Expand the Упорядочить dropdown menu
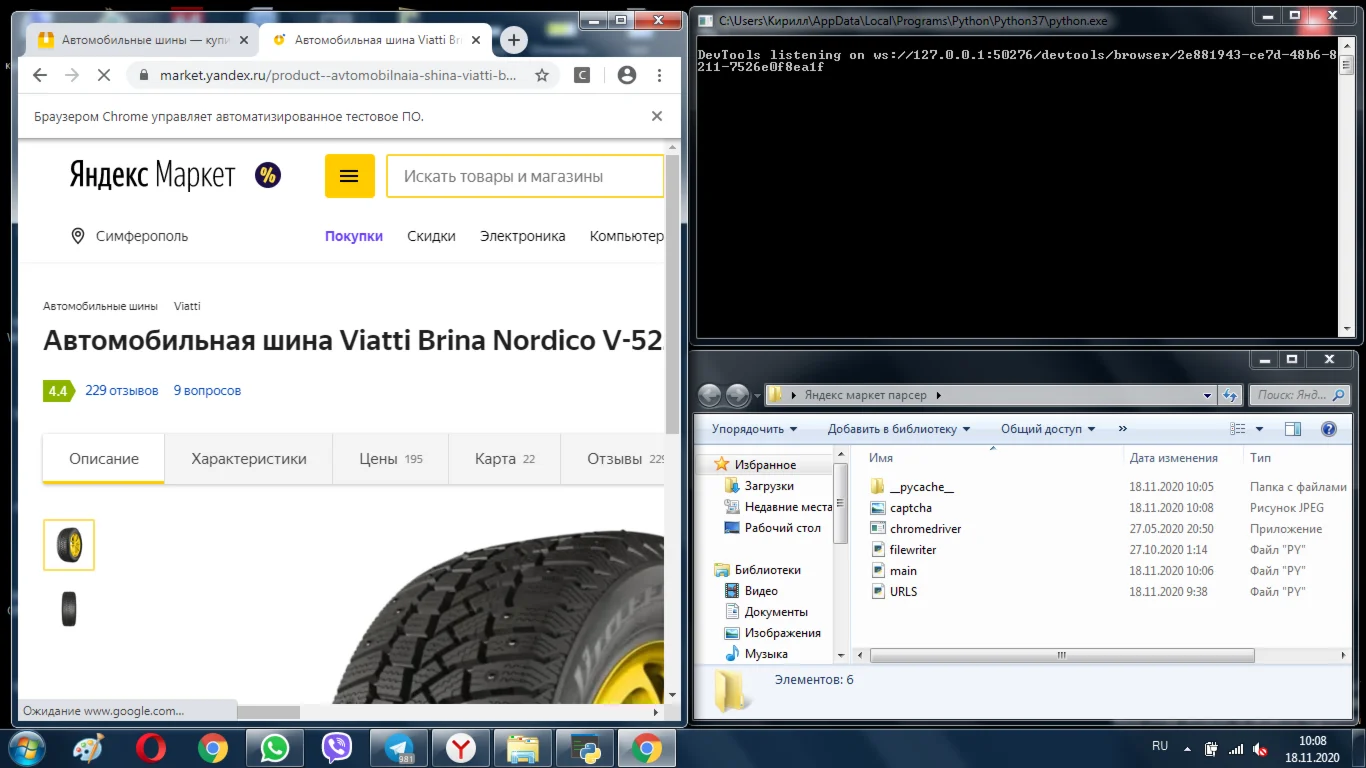Image resolution: width=1366 pixels, height=768 pixels. click(x=755, y=429)
